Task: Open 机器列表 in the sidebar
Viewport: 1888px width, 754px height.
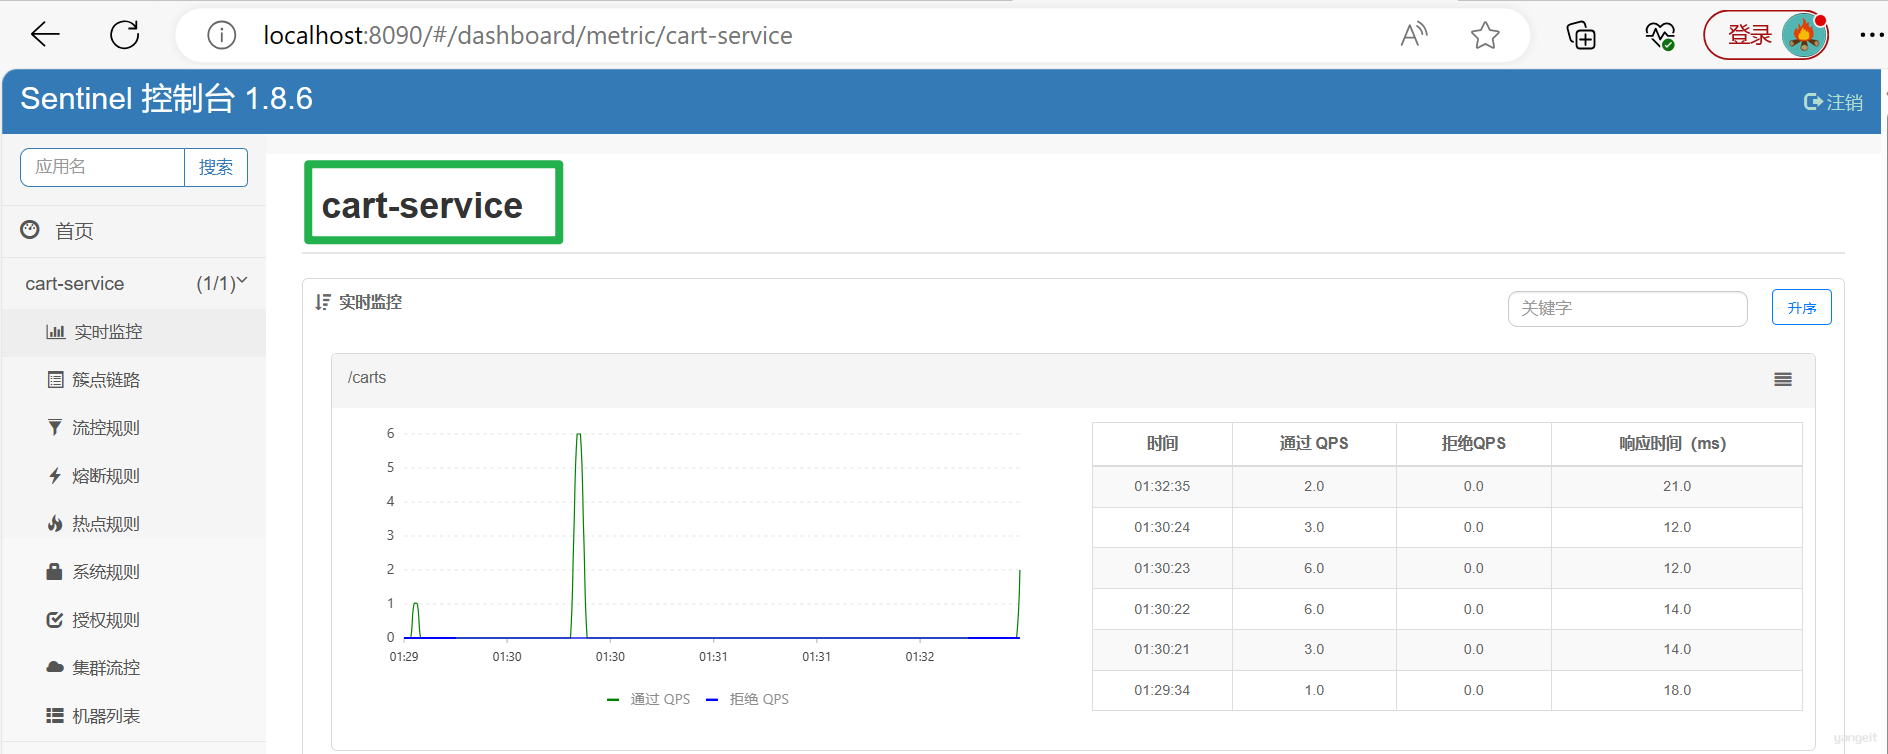Action: pos(133,716)
